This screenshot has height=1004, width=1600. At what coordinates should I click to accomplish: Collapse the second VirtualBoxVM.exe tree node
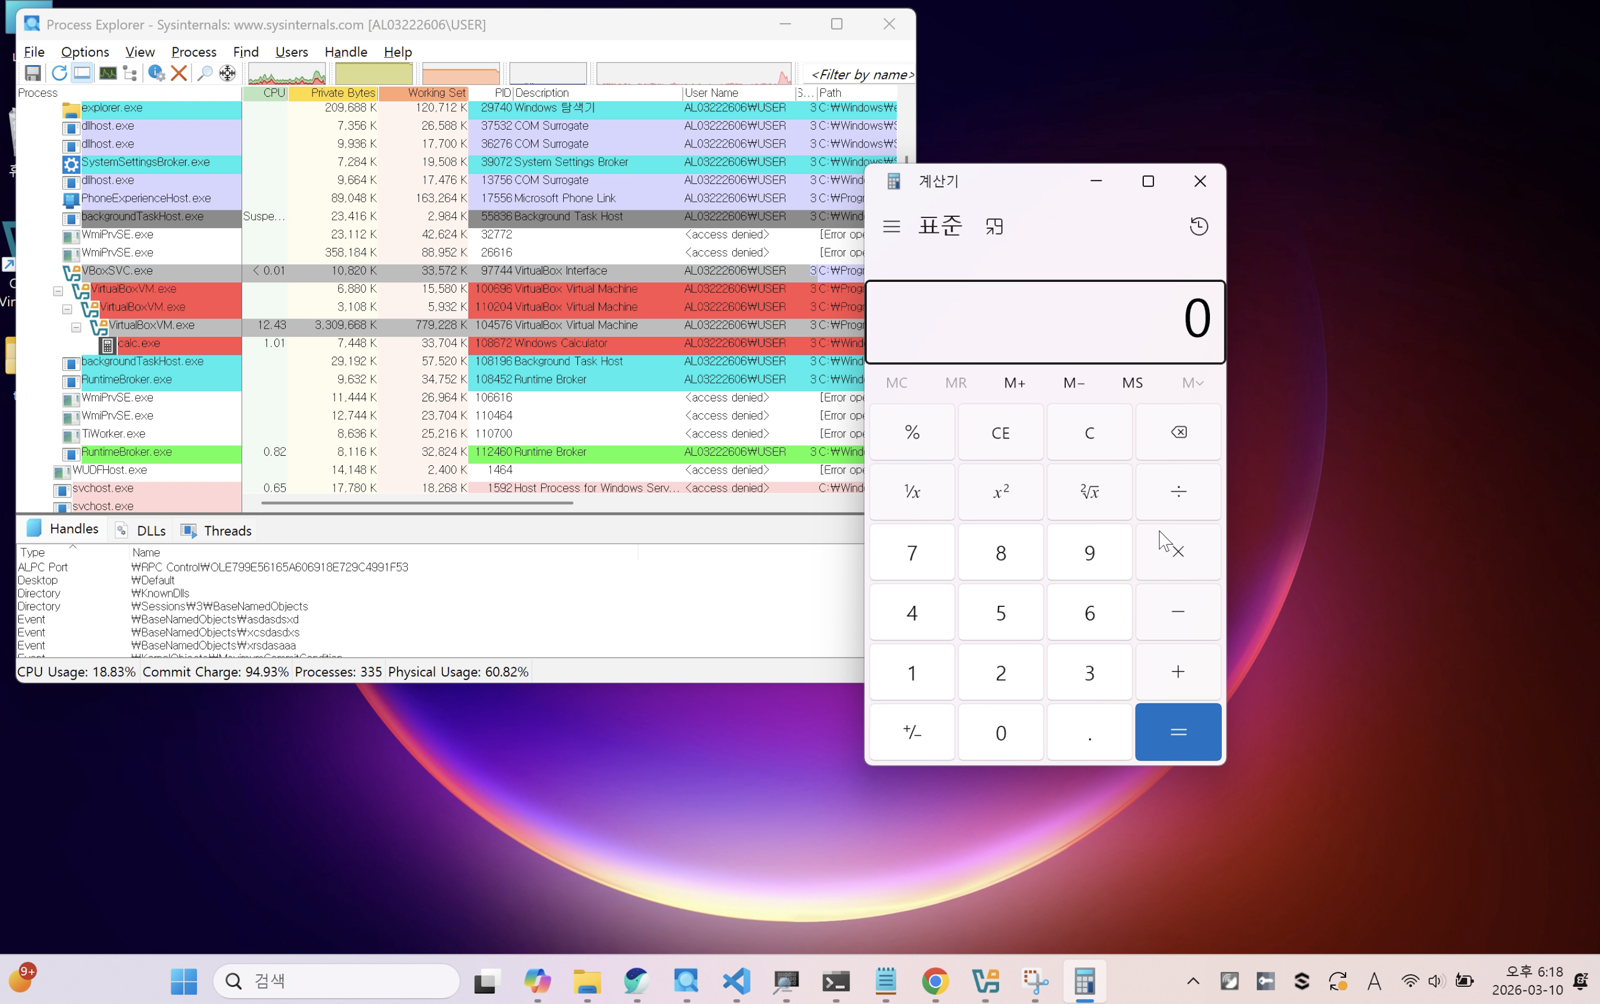click(x=67, y=309)
